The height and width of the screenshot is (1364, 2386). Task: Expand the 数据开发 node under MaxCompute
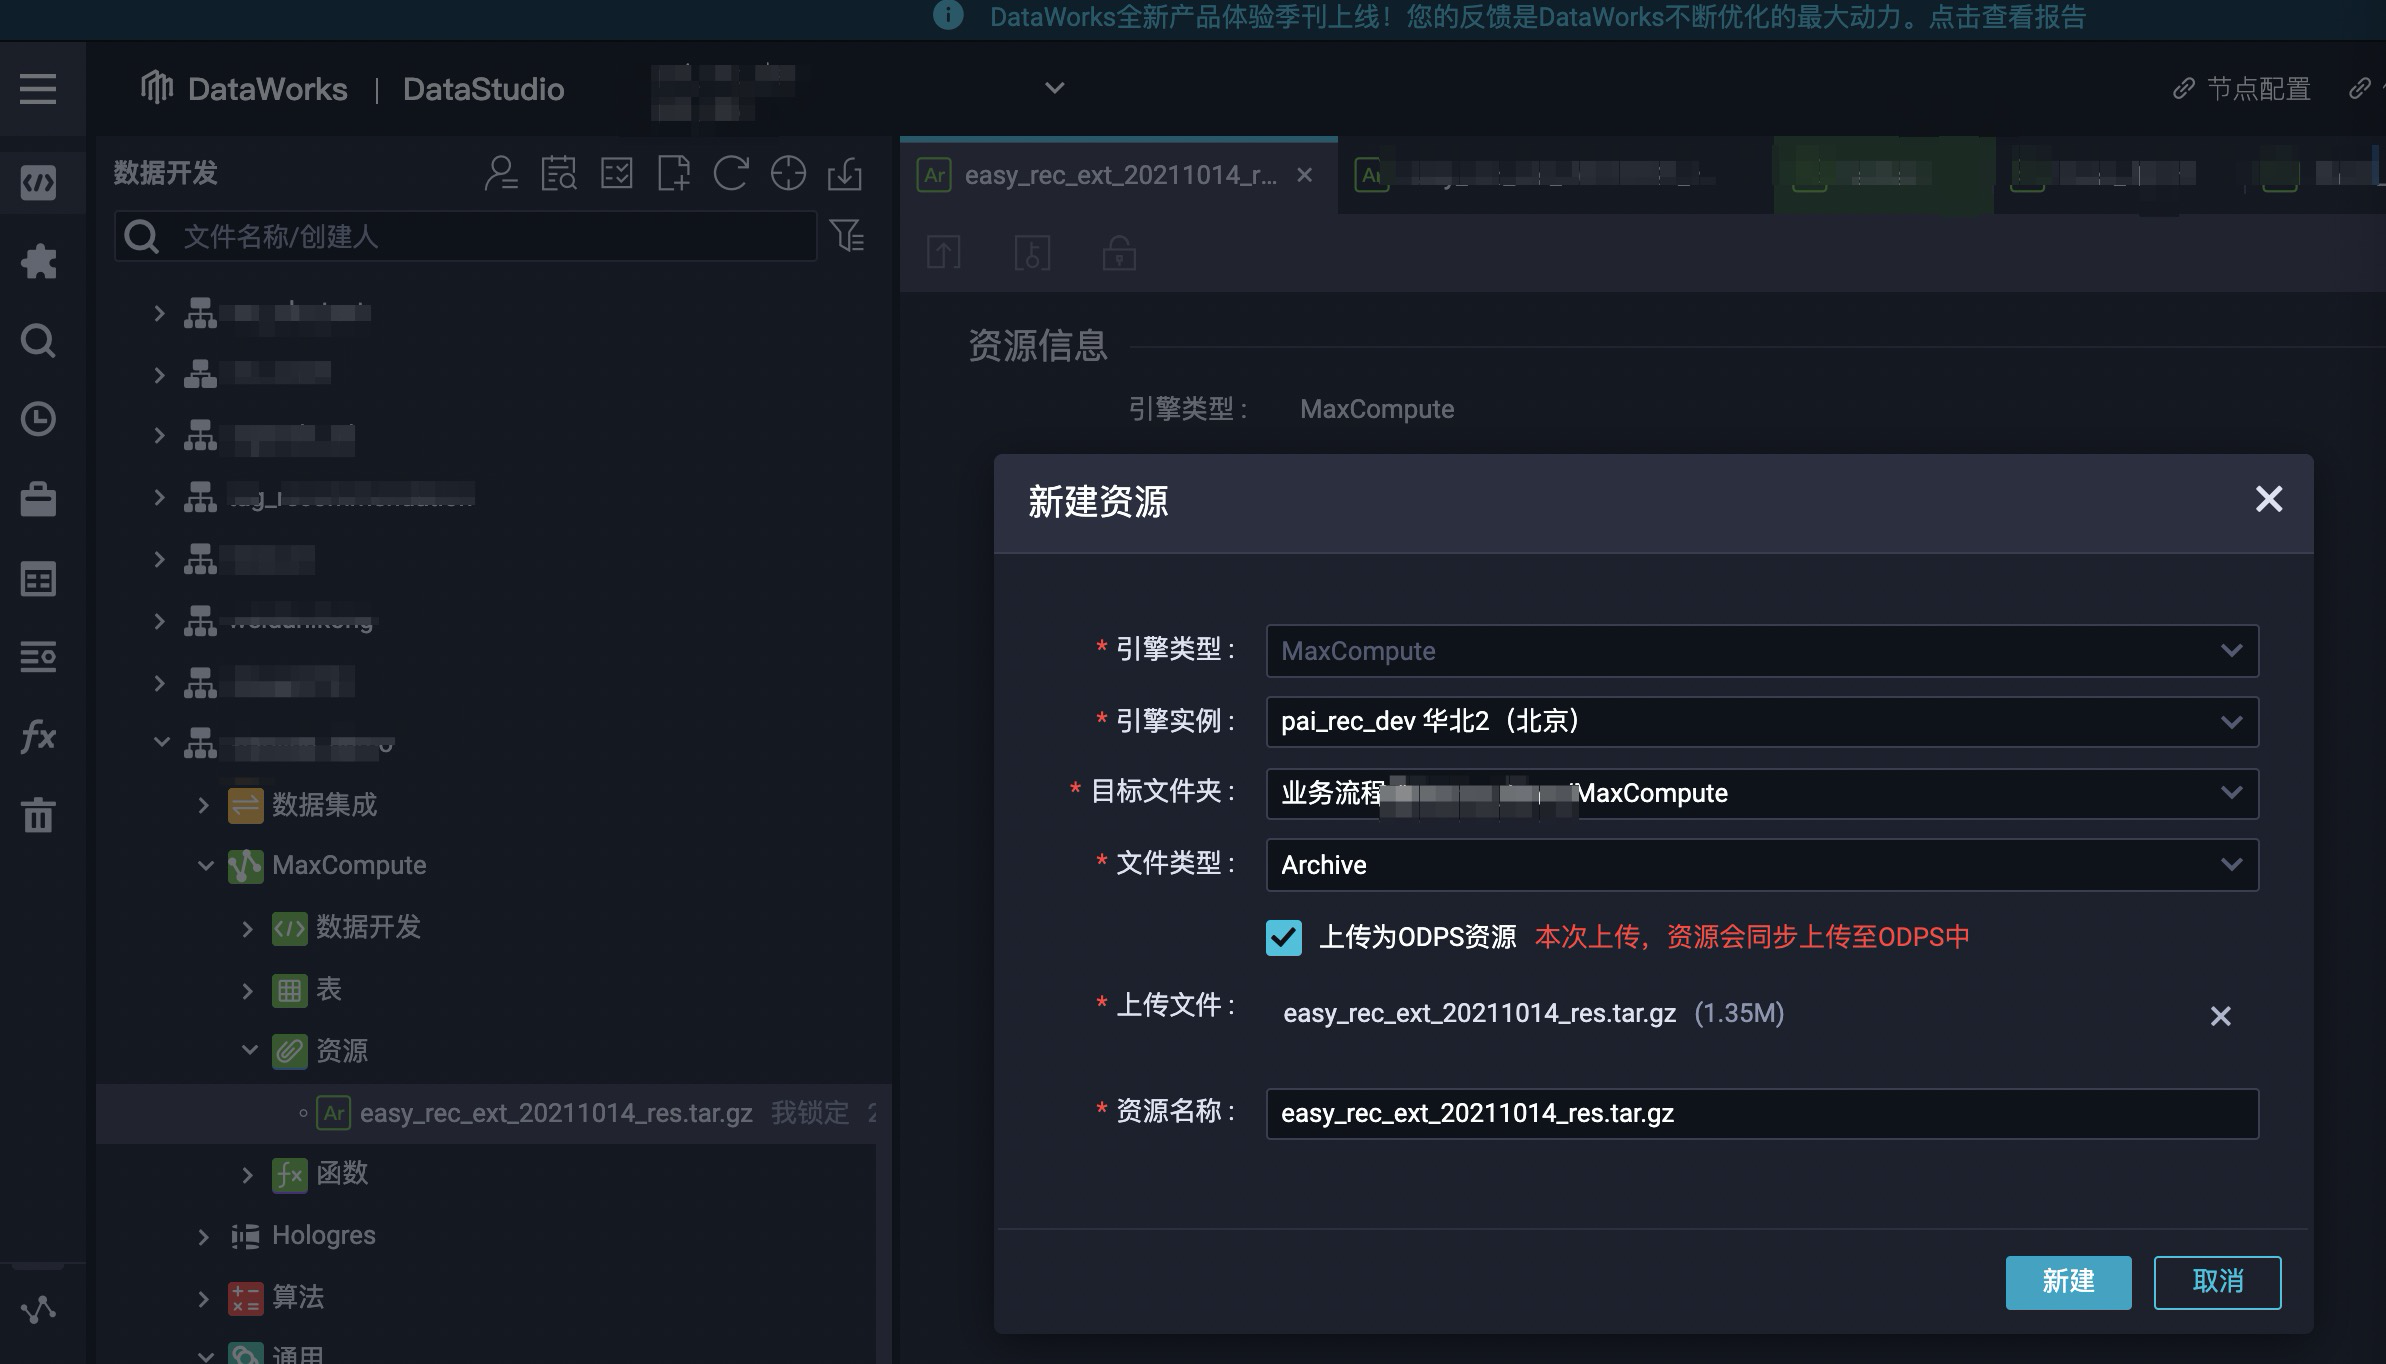point(247,928)
